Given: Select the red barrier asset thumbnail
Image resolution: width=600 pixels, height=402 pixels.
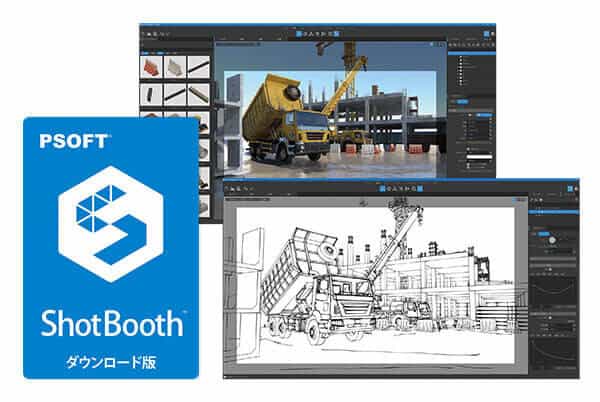Looking at the screenshot, I should click(152, 67).
